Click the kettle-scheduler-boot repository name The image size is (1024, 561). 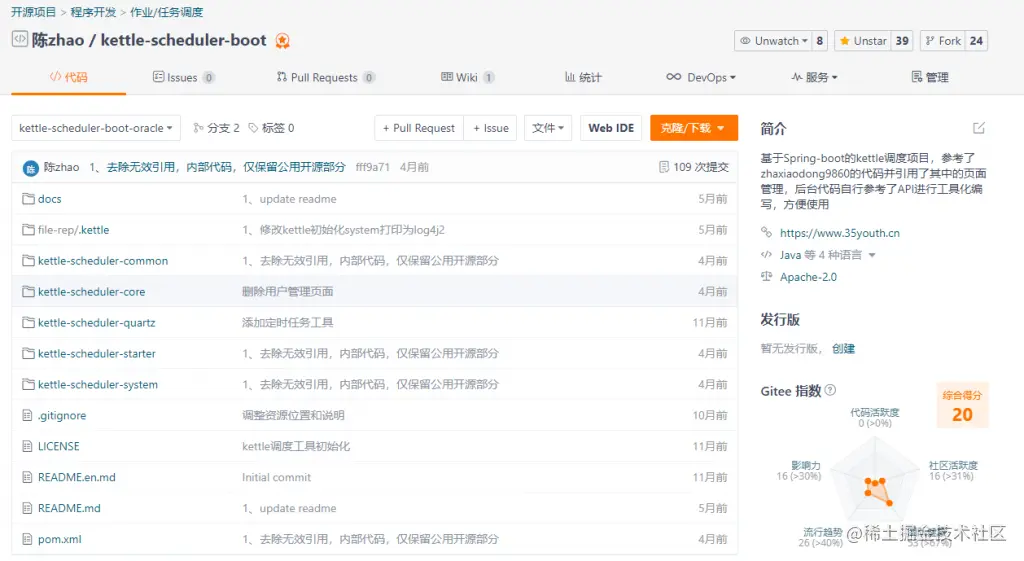(184, 40)
